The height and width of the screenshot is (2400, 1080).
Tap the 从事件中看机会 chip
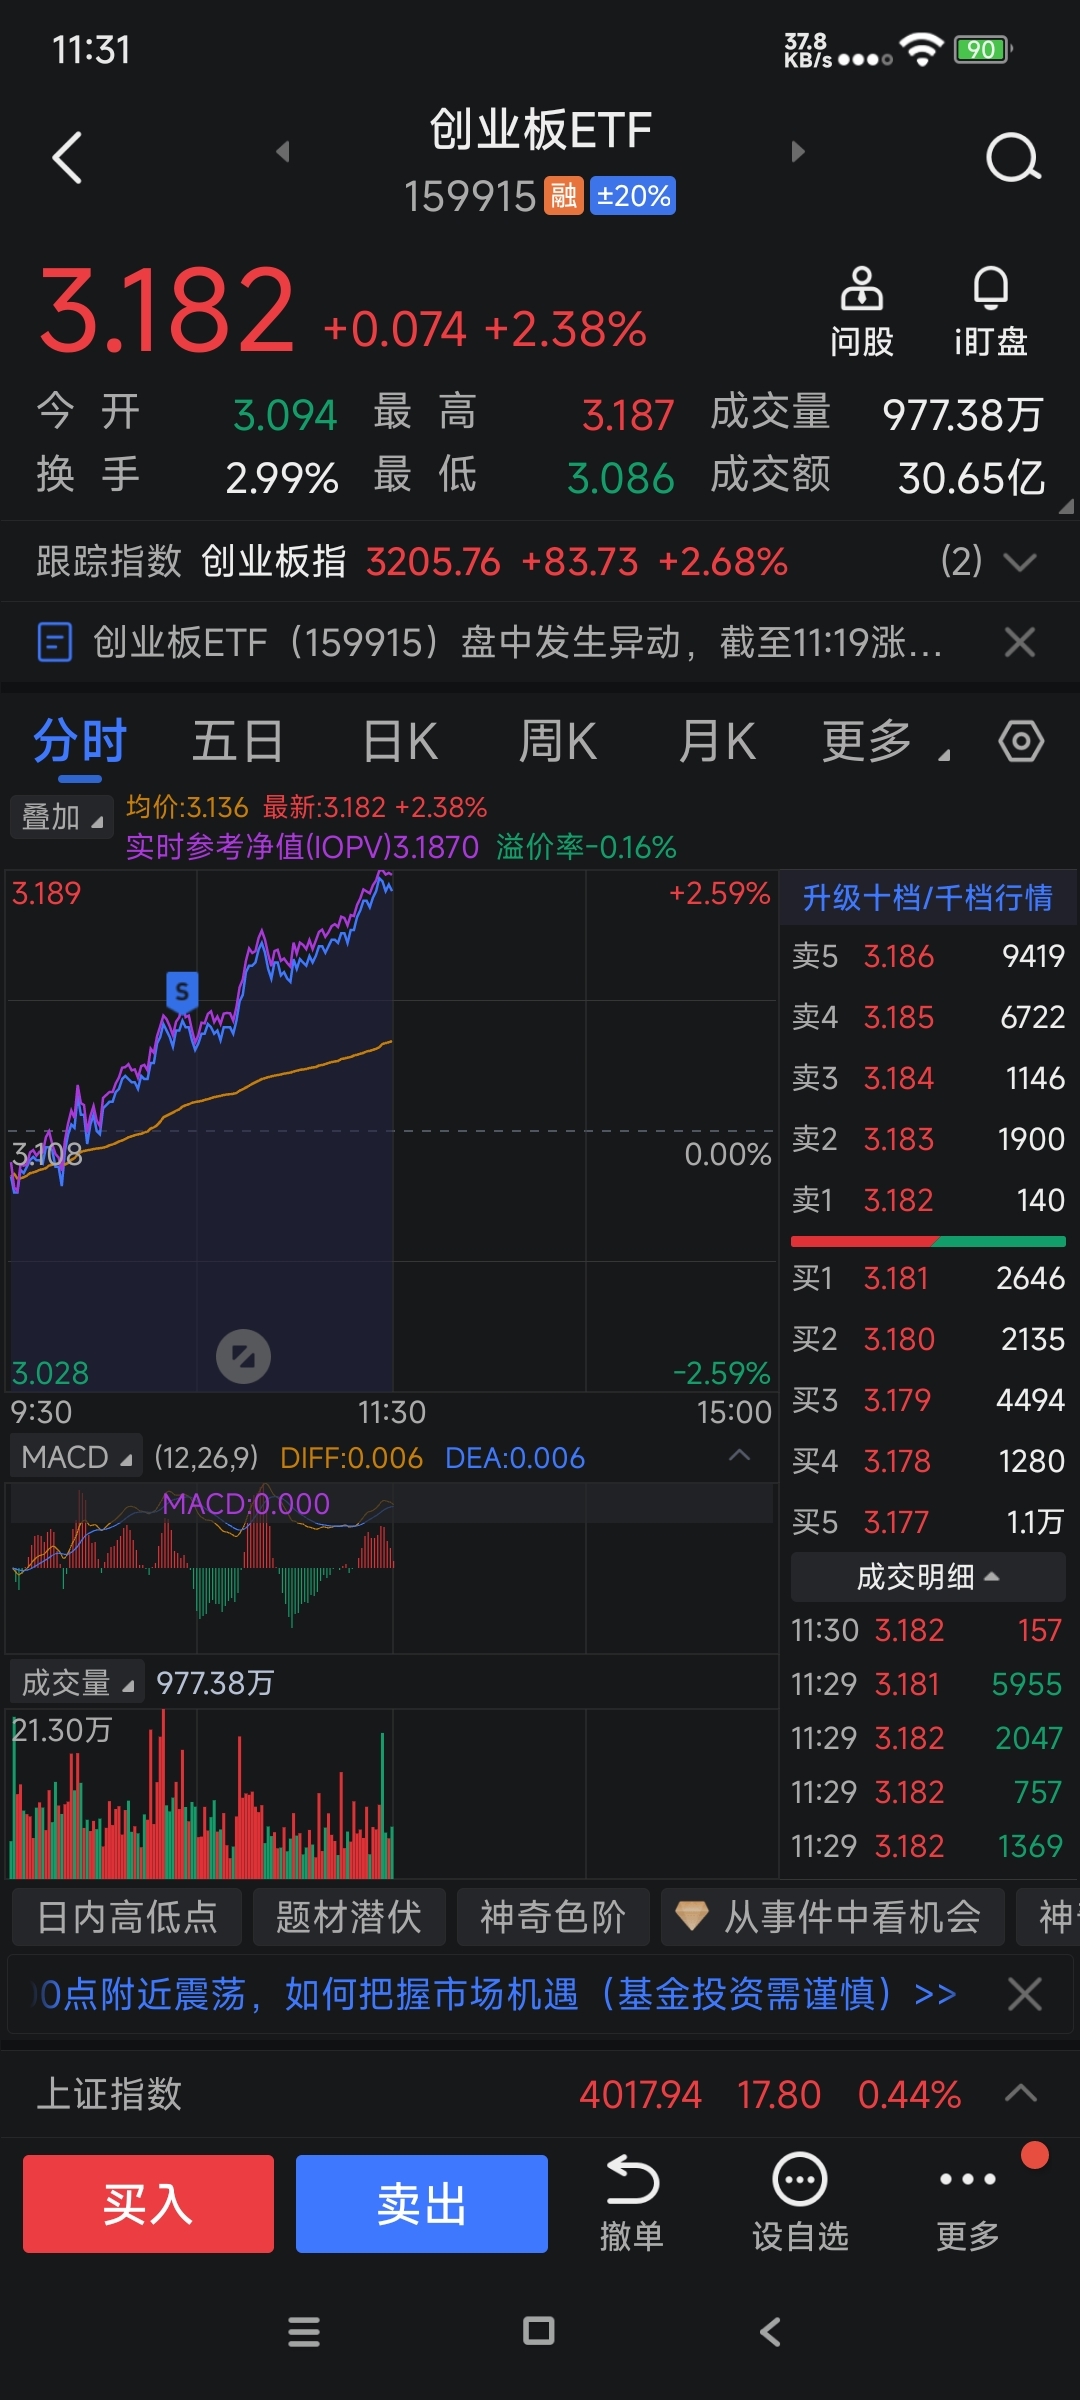832,1917
